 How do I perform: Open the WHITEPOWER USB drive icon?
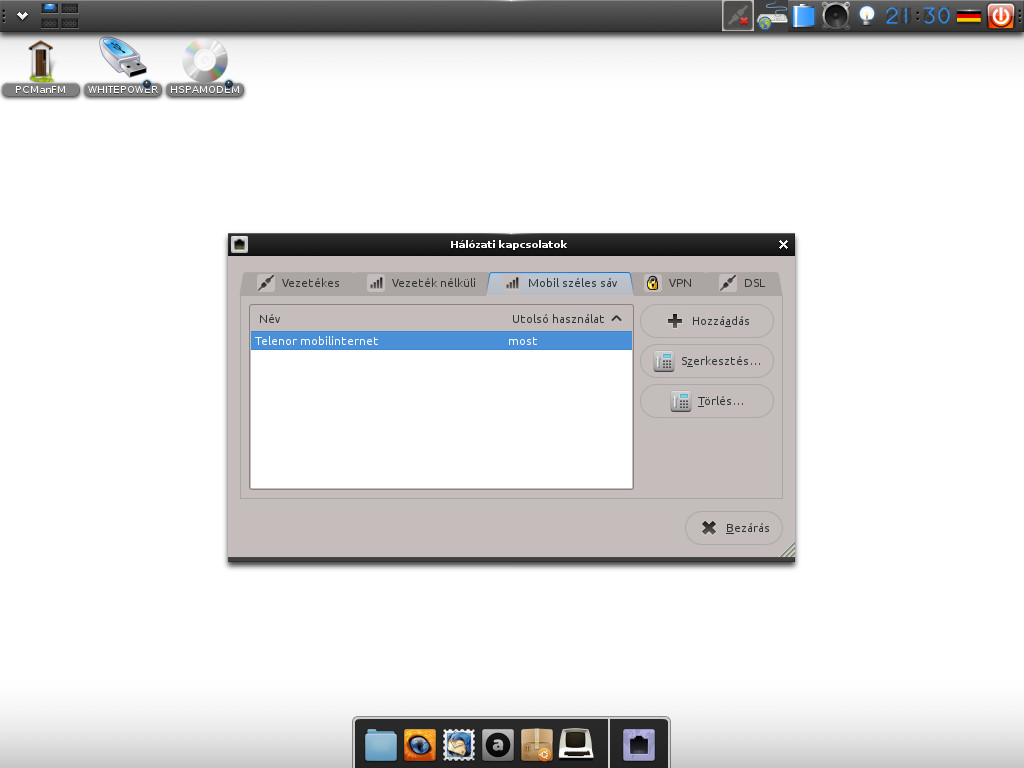coord(123,67)
